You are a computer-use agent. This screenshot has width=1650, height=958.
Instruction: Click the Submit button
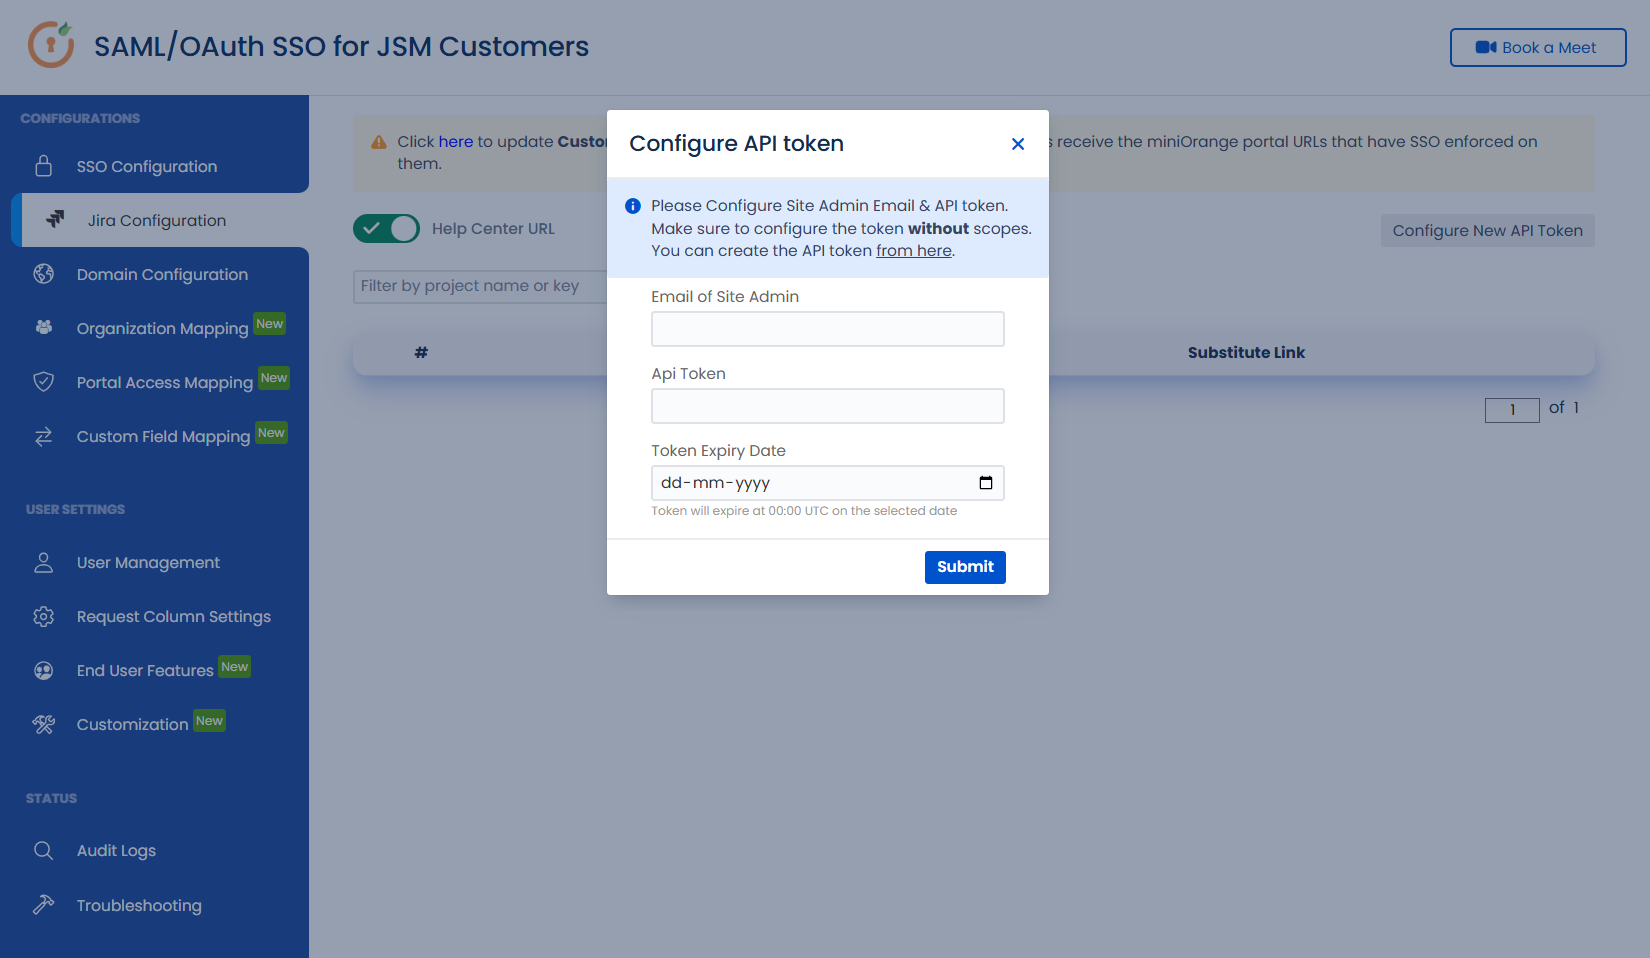pyautogui.click(x=965, y=567)
